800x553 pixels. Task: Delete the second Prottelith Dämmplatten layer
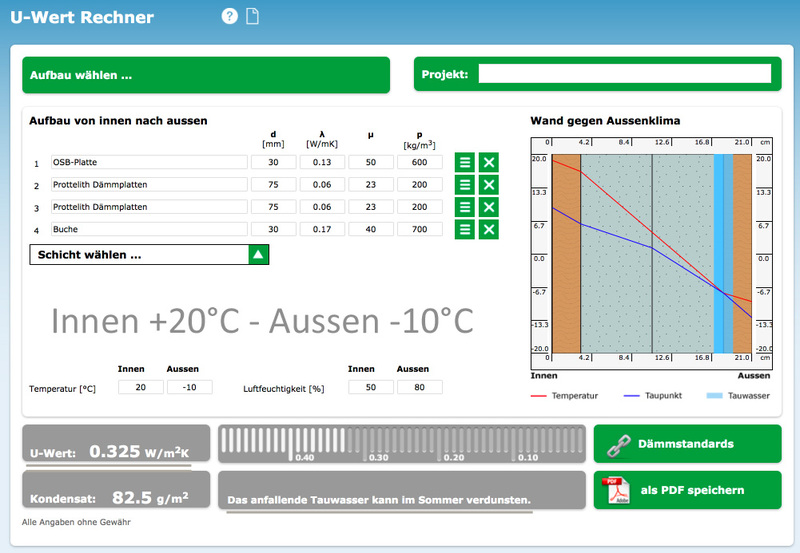(489, 207)
